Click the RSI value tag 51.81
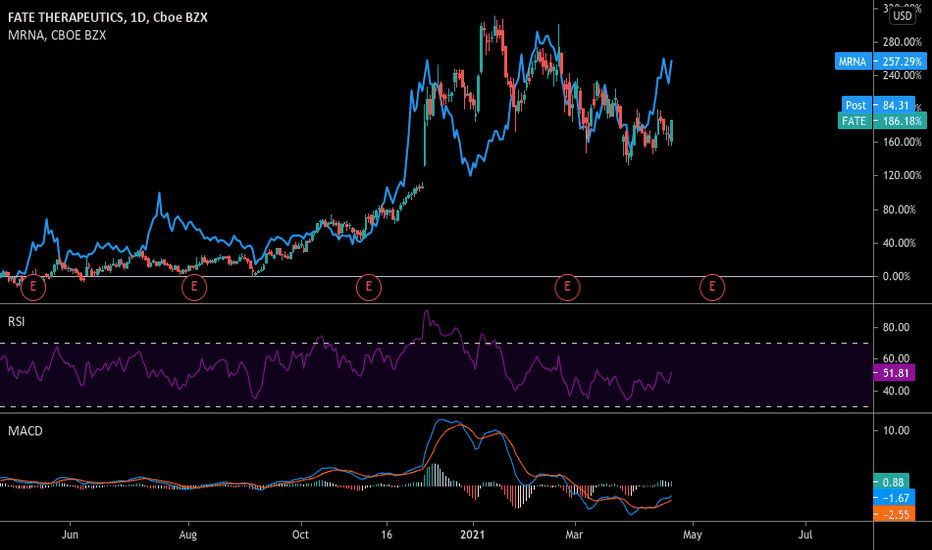Image resolution: width=932 pixels, height=550 pixels. click(894, 373)
